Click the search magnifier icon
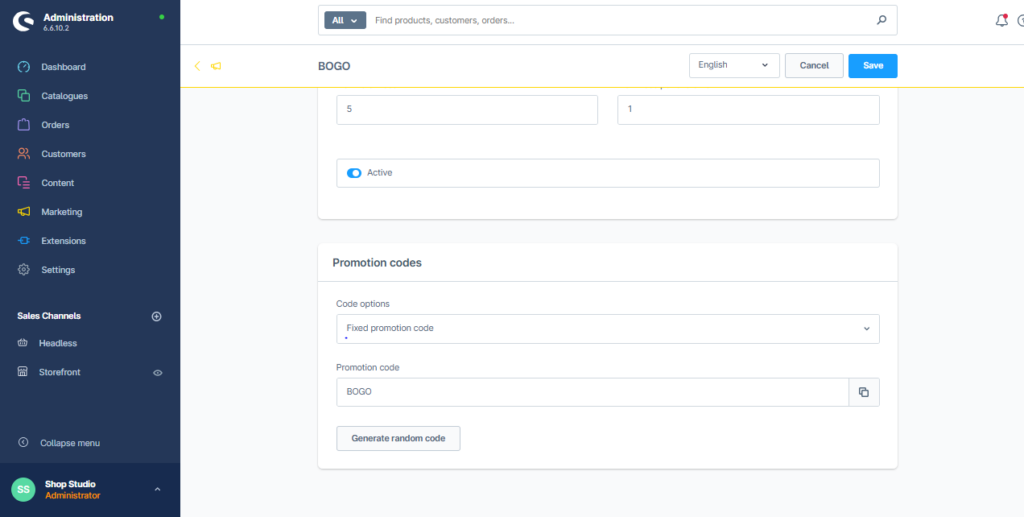This screenshot has height=517, width=1024. point(881,20)
